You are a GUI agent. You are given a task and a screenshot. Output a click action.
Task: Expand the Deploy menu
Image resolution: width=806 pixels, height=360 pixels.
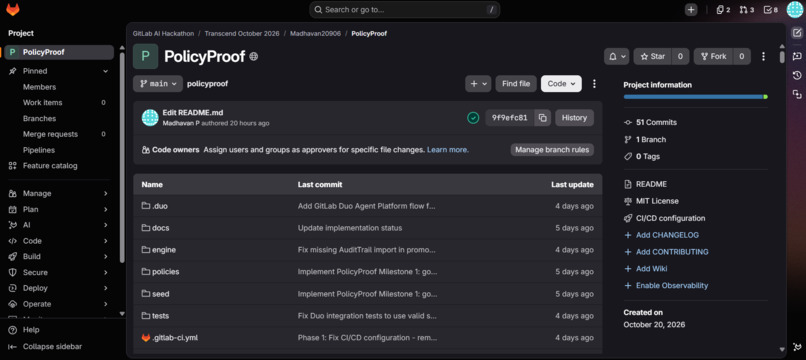tap(59, 288)
